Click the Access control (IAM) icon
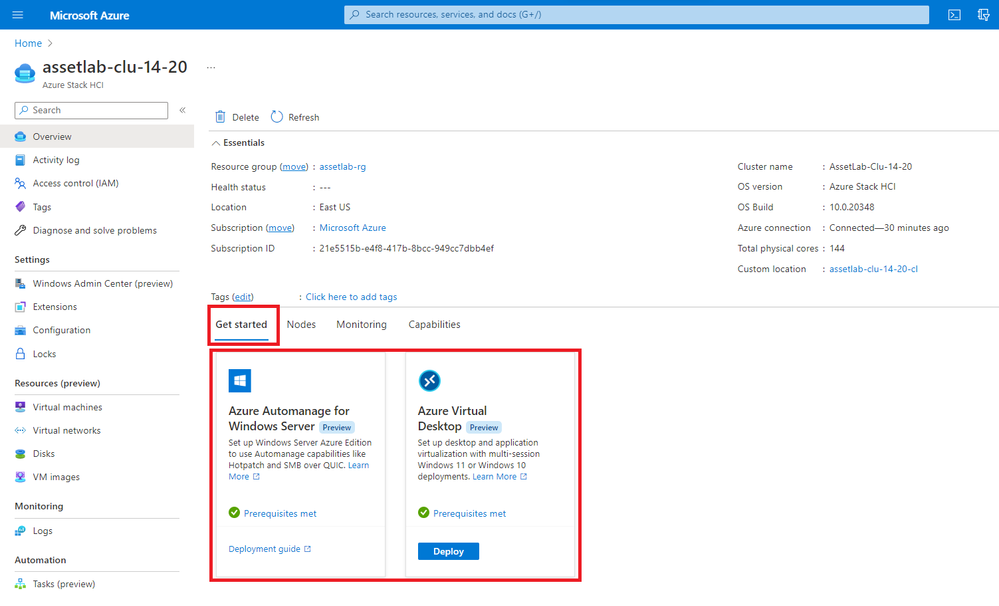This screenshot has height=606, width=999. pos(20,184)
